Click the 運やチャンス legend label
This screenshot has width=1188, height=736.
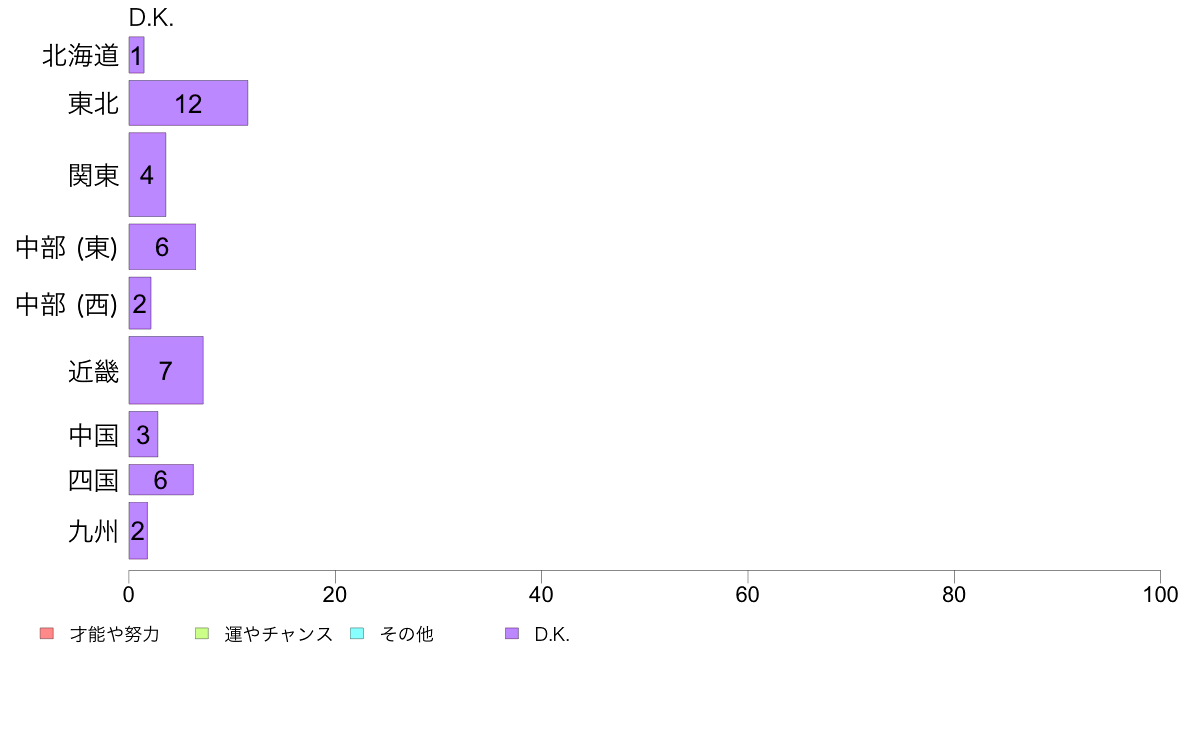pos(279,634)
